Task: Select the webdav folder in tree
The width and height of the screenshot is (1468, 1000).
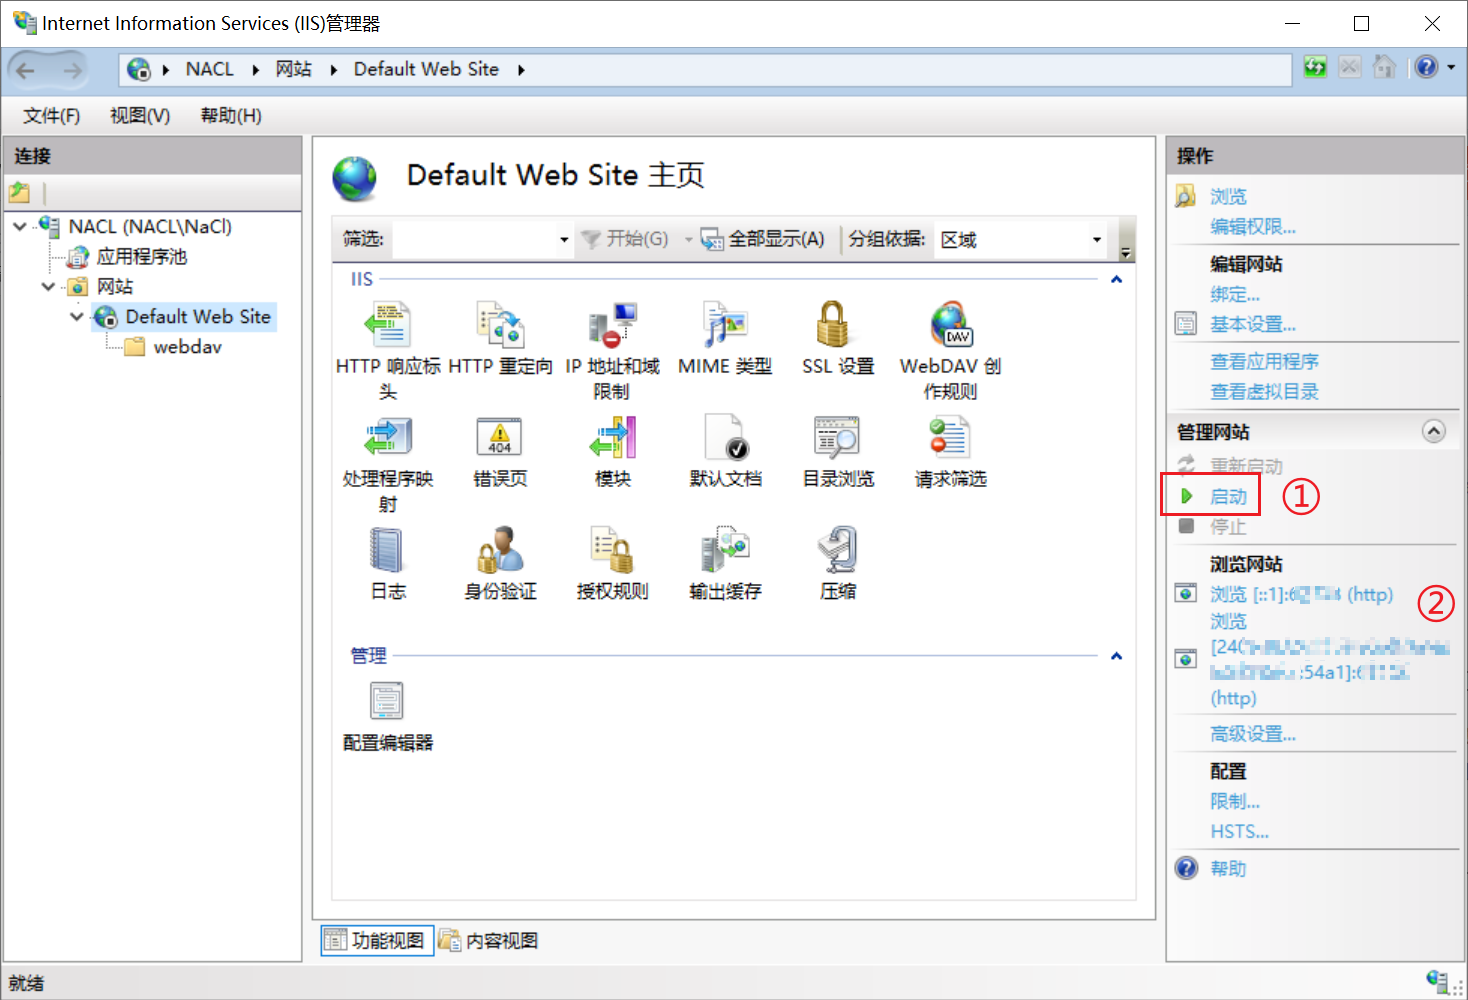Action: point(187,347)
